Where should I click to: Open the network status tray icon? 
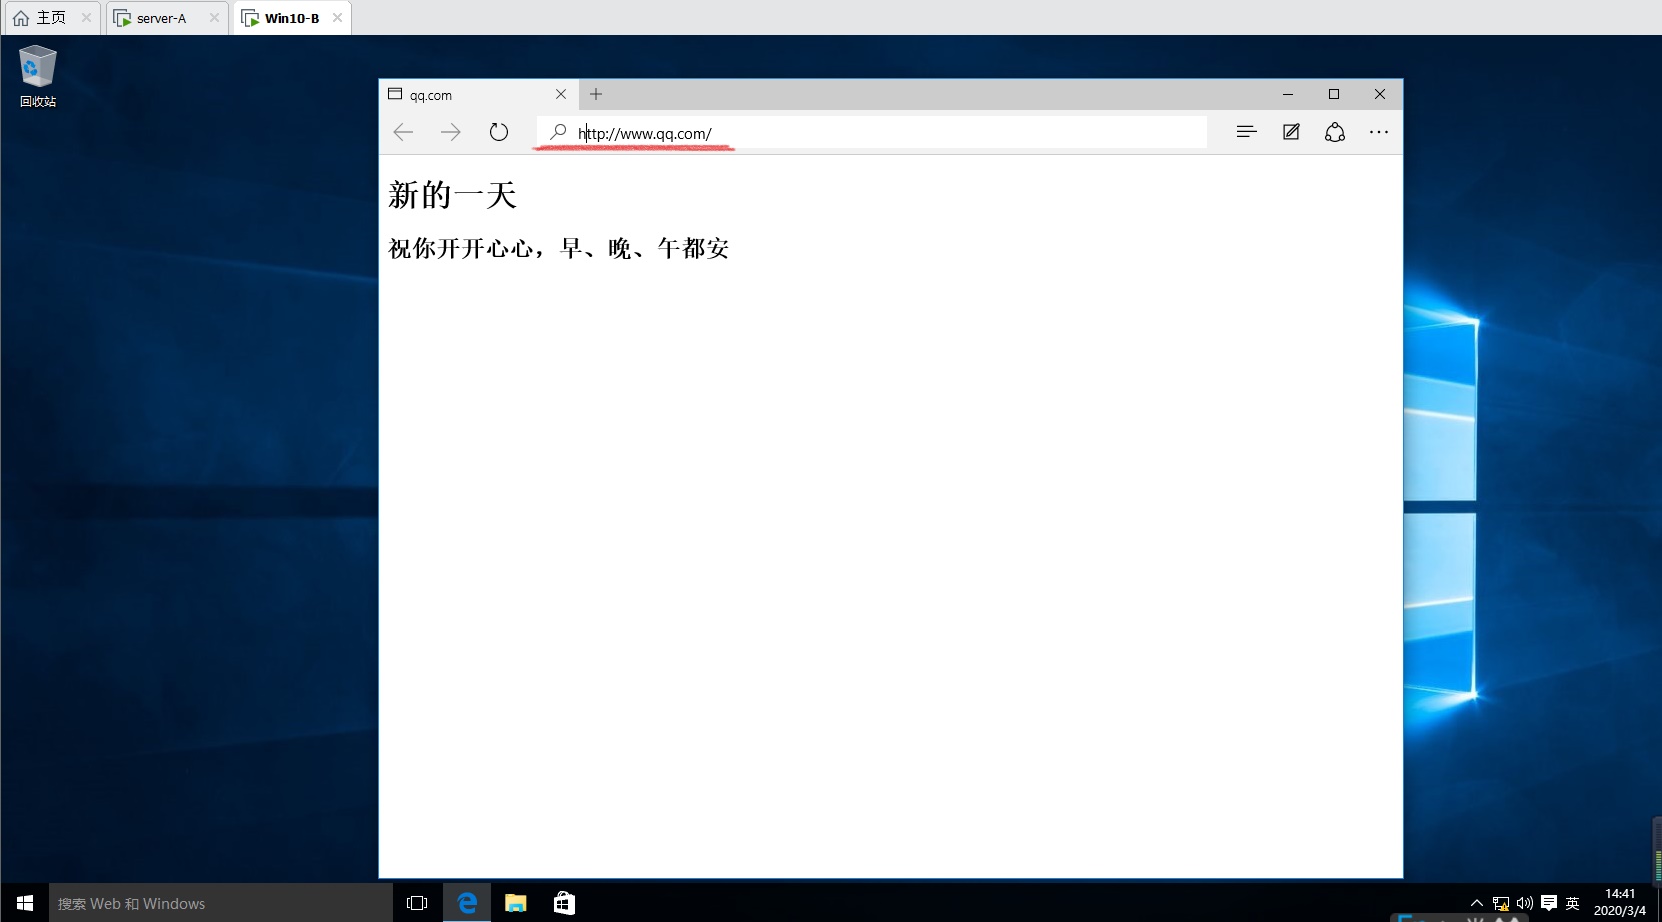coord(1501,903)
